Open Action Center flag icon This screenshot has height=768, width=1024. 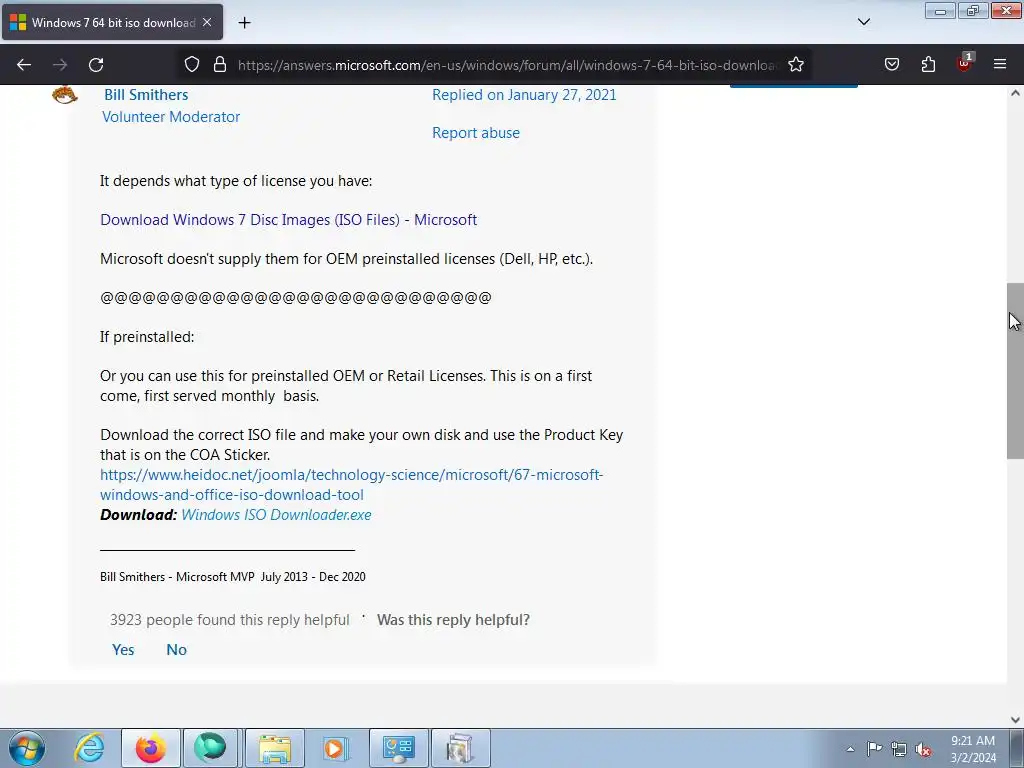pyautogui.click(x=874, y=748)
